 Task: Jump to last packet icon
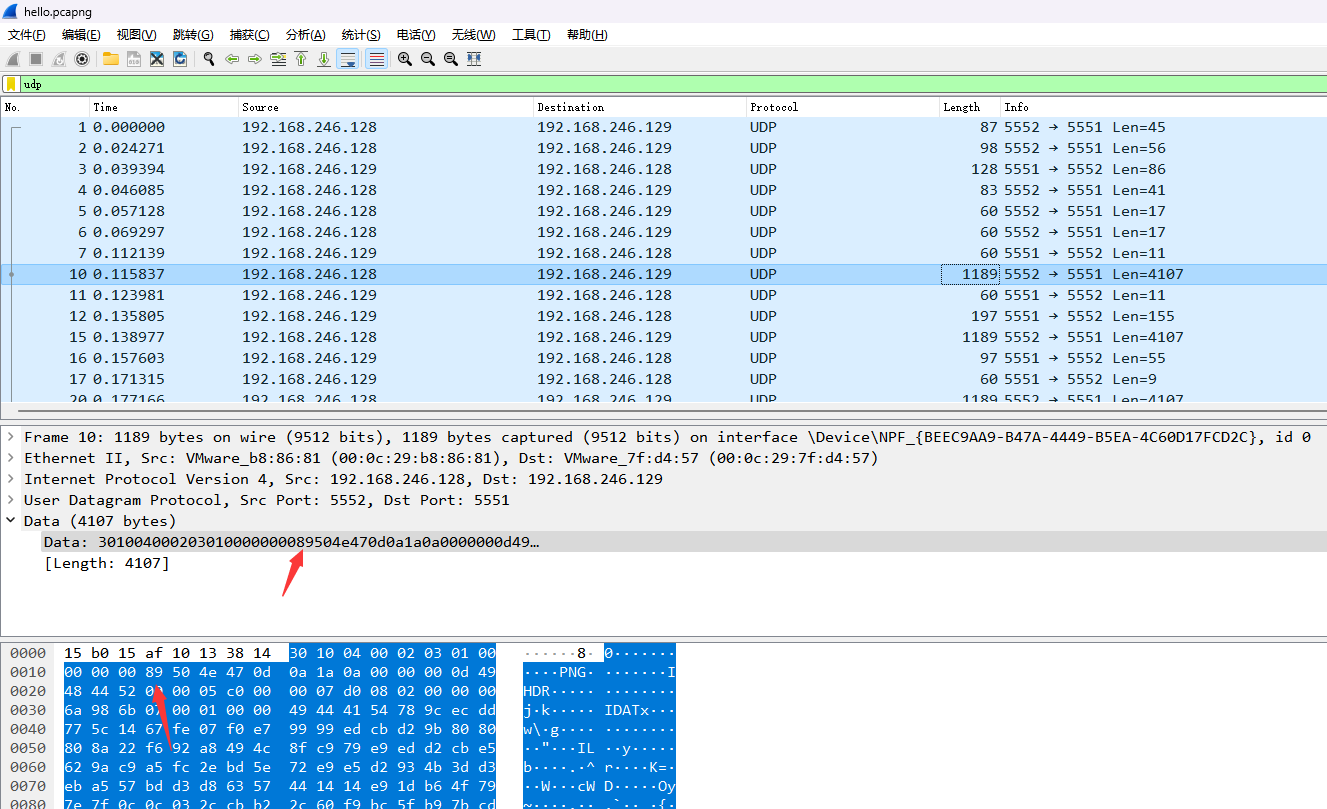324,59
